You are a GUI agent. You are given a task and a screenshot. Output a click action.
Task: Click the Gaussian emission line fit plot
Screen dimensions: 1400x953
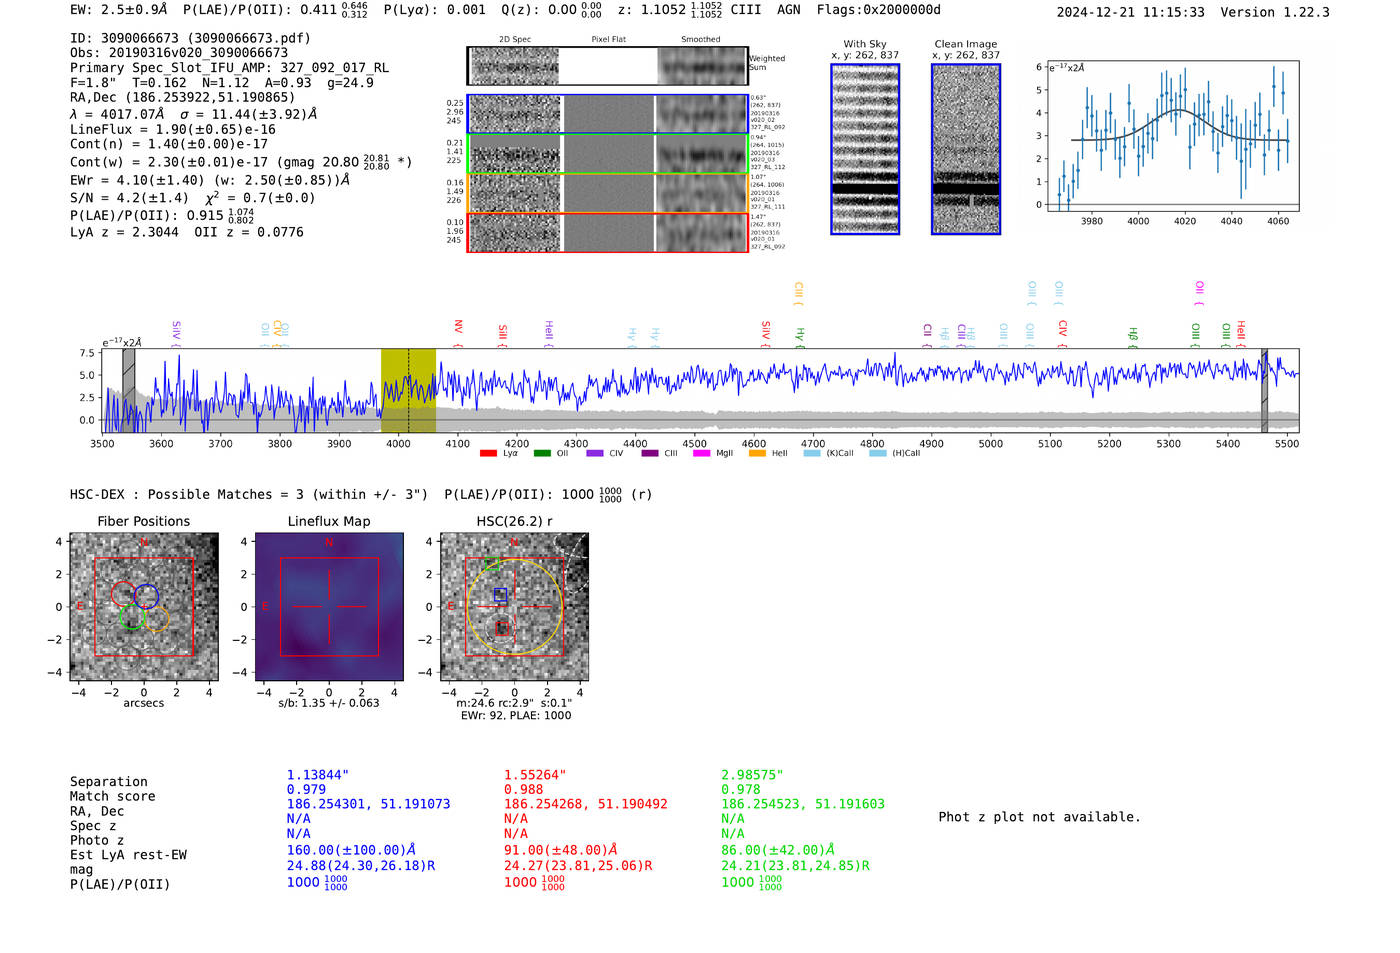tap(1172, 138)
